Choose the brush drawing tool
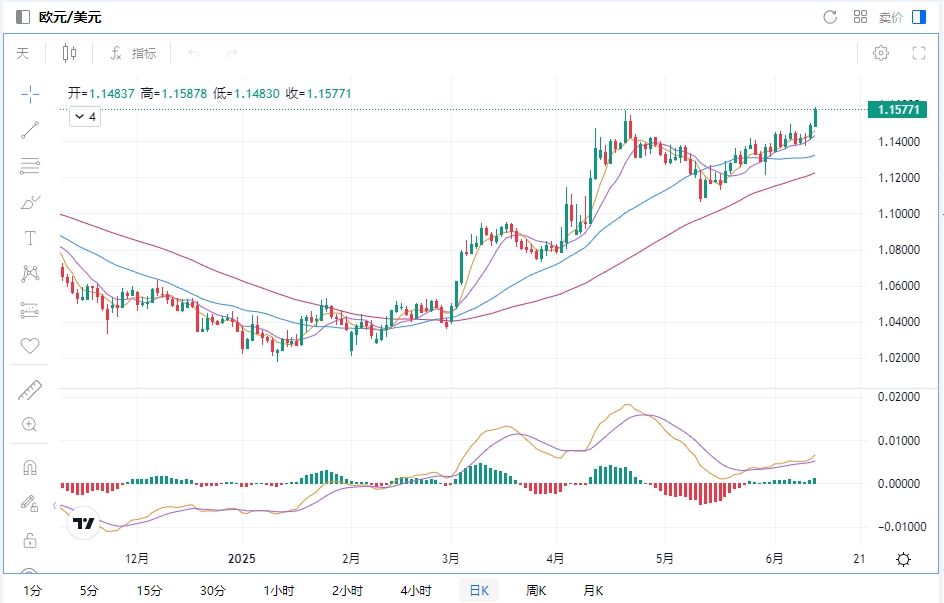Viewport: 944px width, 603px height. click(30, 202)
